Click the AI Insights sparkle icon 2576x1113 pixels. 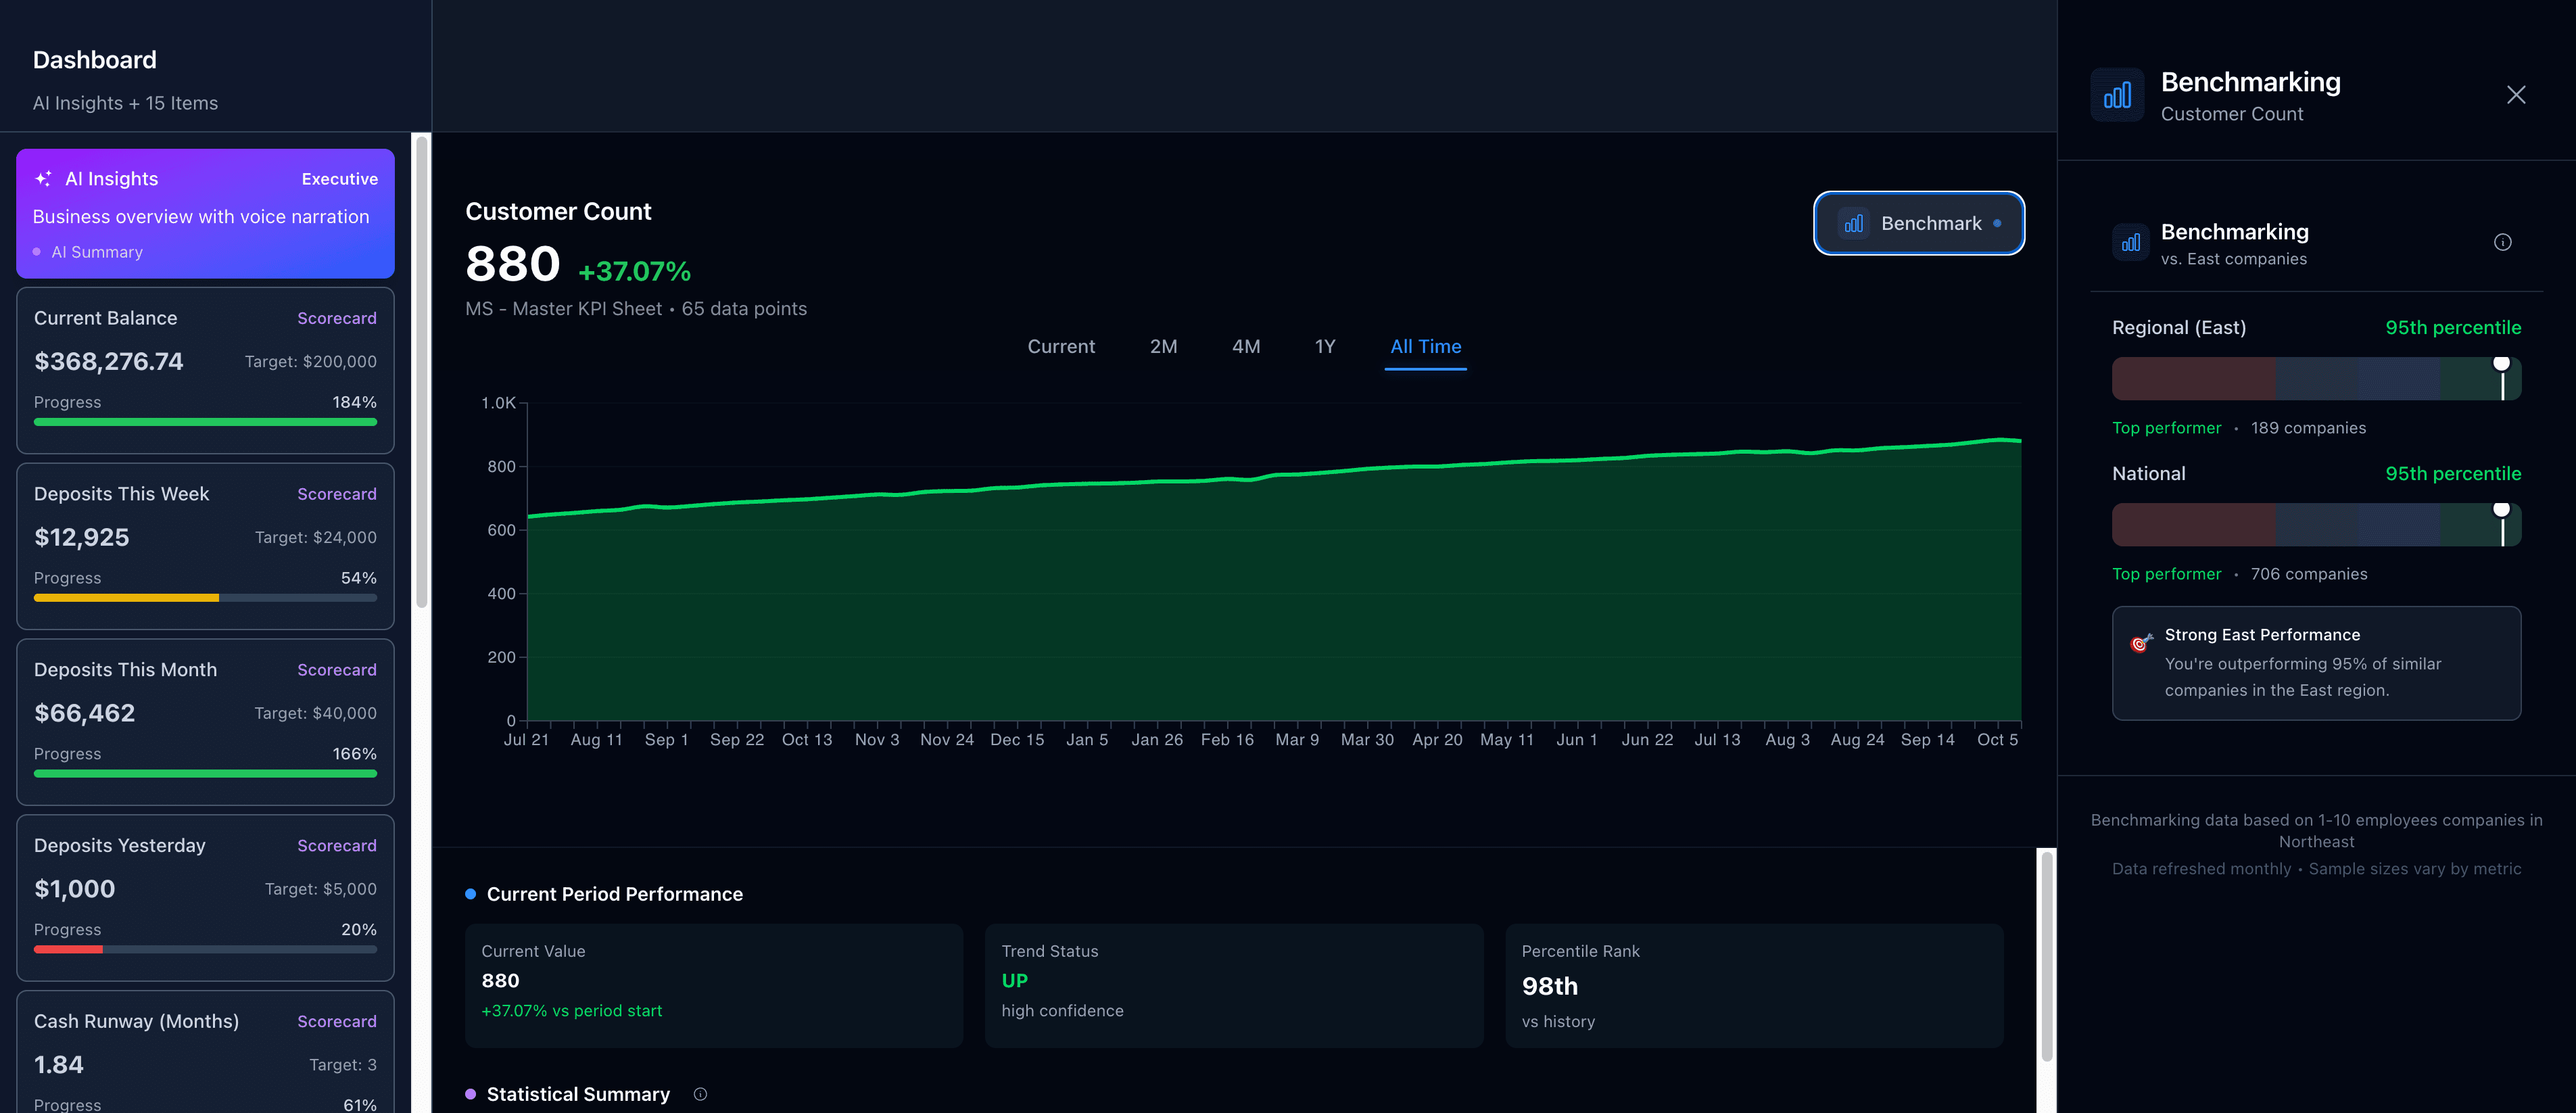pos(44,178)
